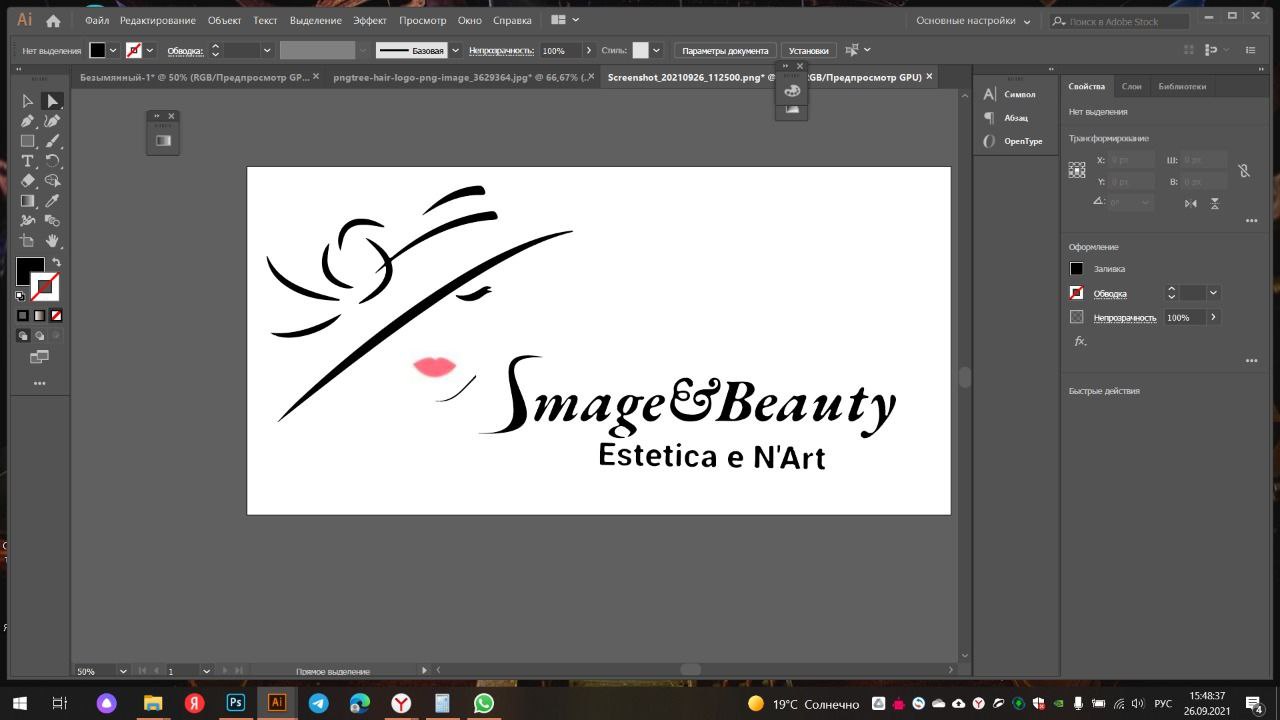
Task: Open Telegram from the taskbar
Action: (x=318, y=703)
